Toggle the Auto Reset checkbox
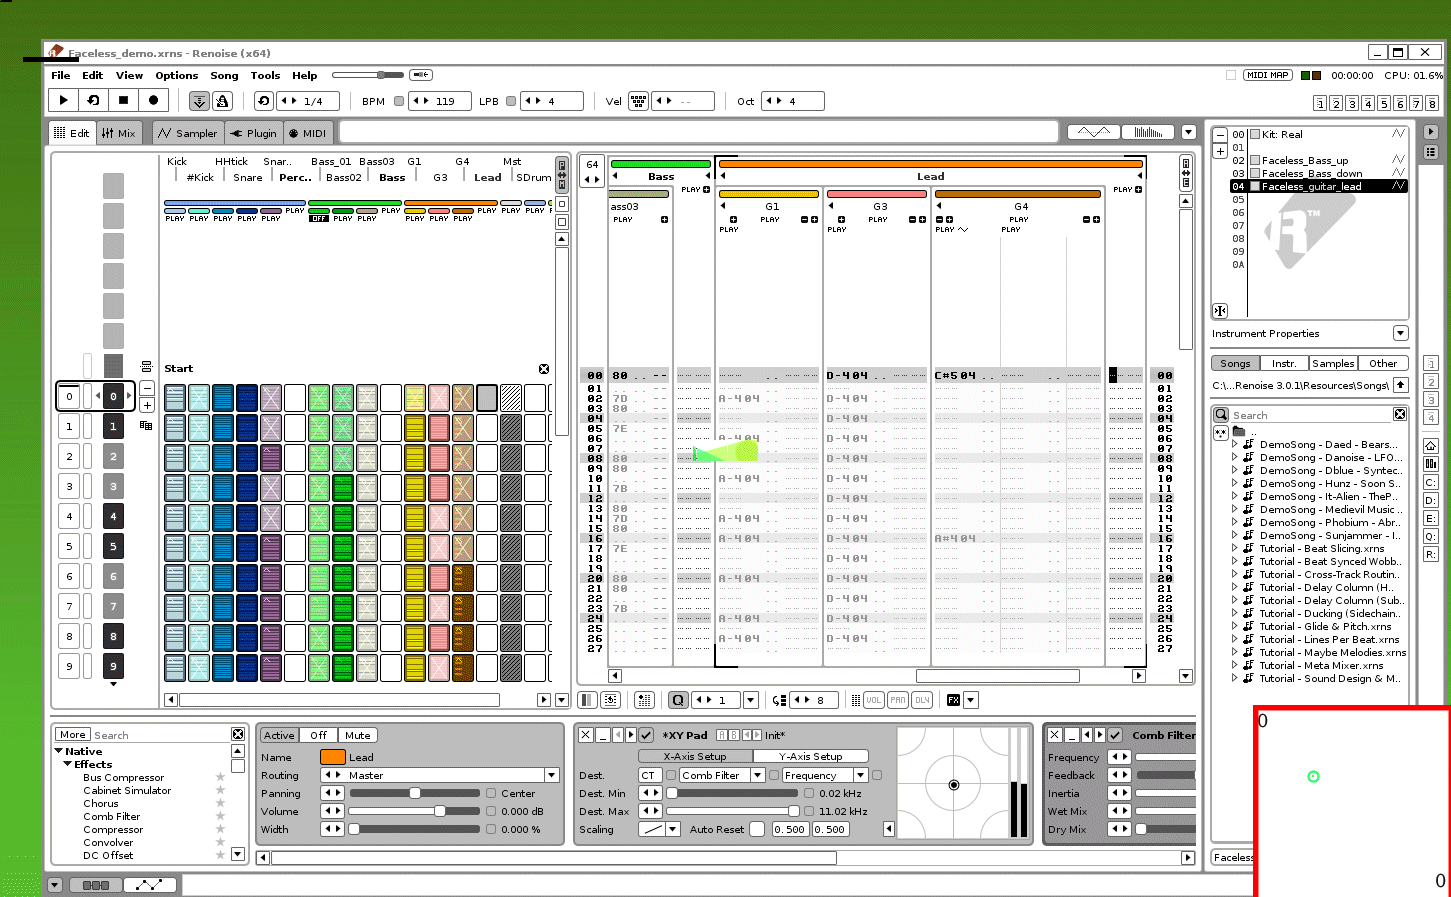Screen dimensions: 1451x897 pyautogui.click(x=757, y=829)
